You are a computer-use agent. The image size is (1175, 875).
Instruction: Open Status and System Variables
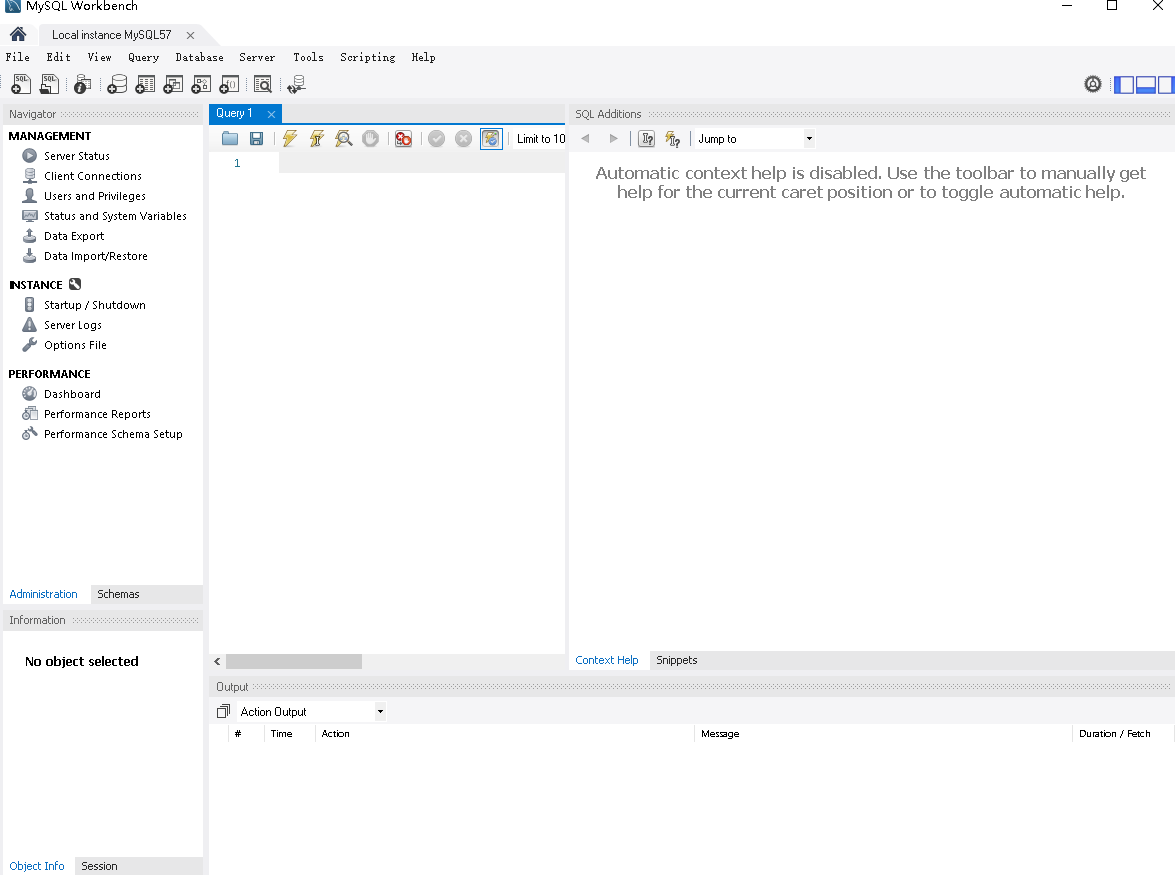[115, 216]
